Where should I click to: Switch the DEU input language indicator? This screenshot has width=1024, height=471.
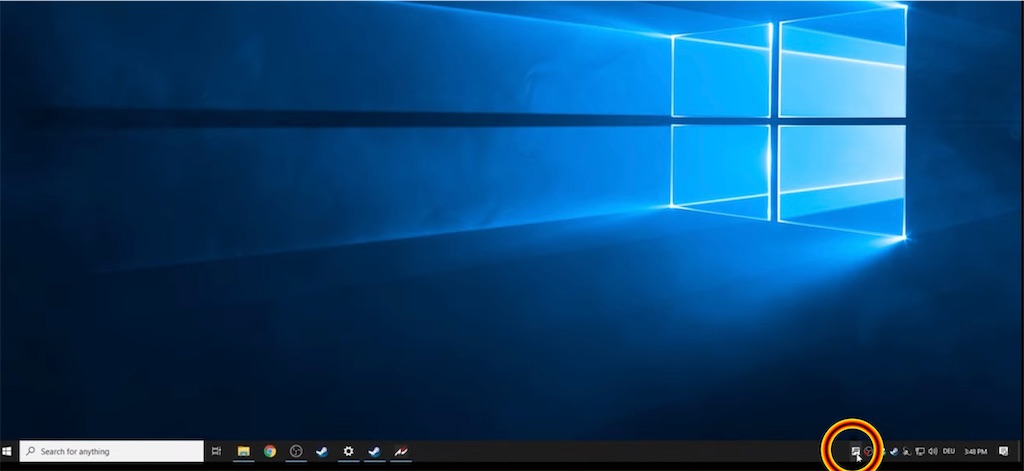coord(949,451)
